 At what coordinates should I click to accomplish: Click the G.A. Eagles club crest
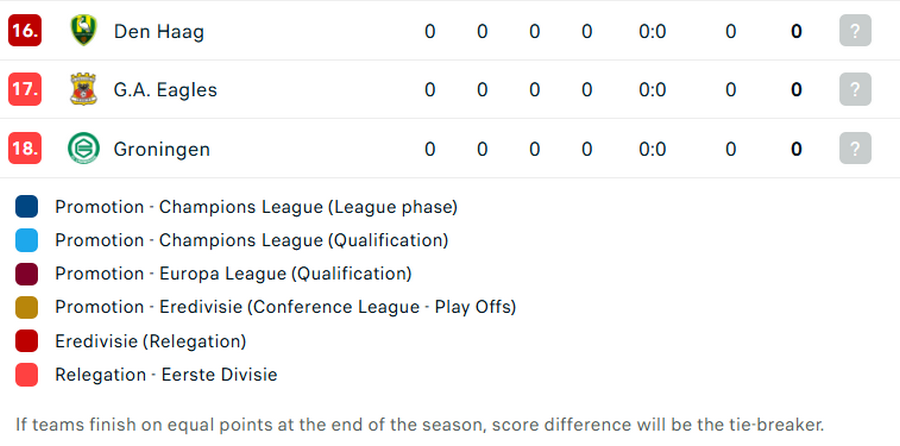click(x=84, y=89)
